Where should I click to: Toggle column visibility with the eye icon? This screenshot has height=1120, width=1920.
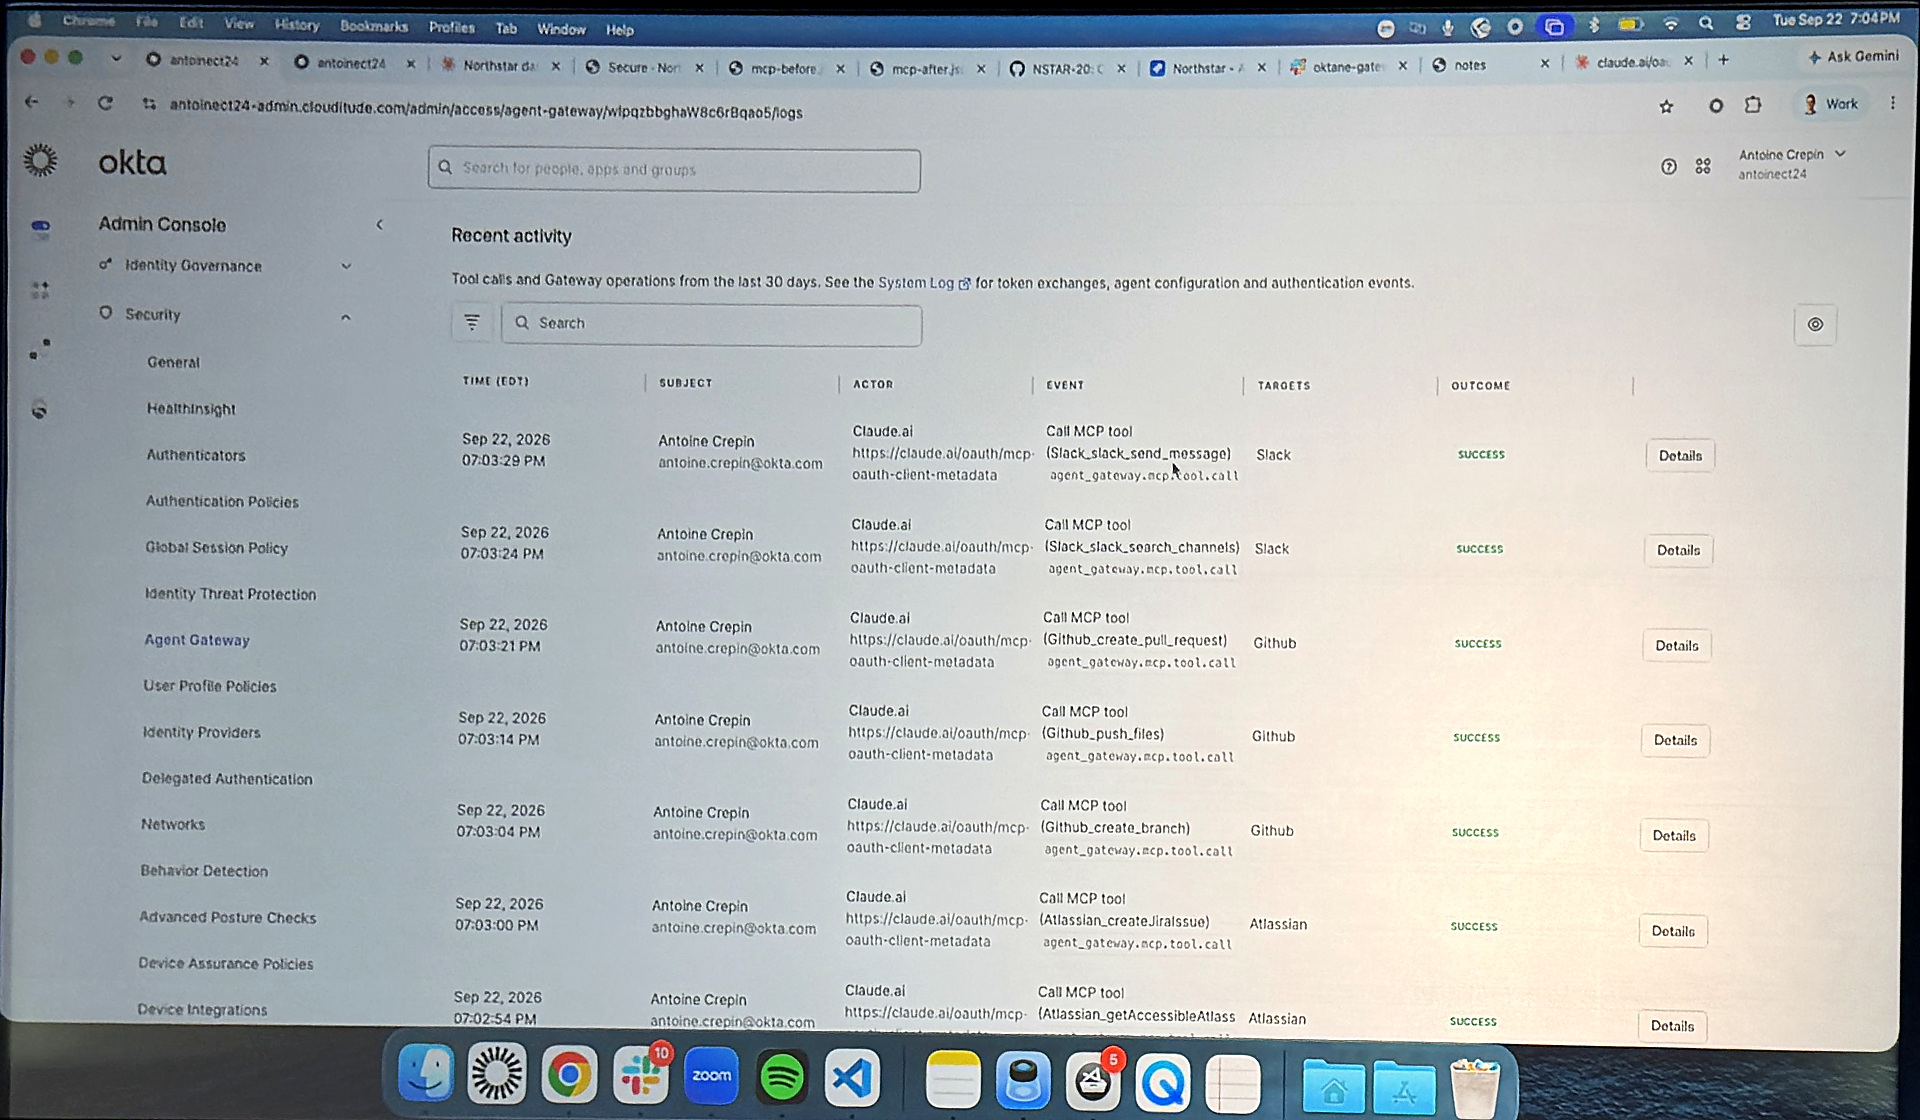click(x=1815, y=324)
